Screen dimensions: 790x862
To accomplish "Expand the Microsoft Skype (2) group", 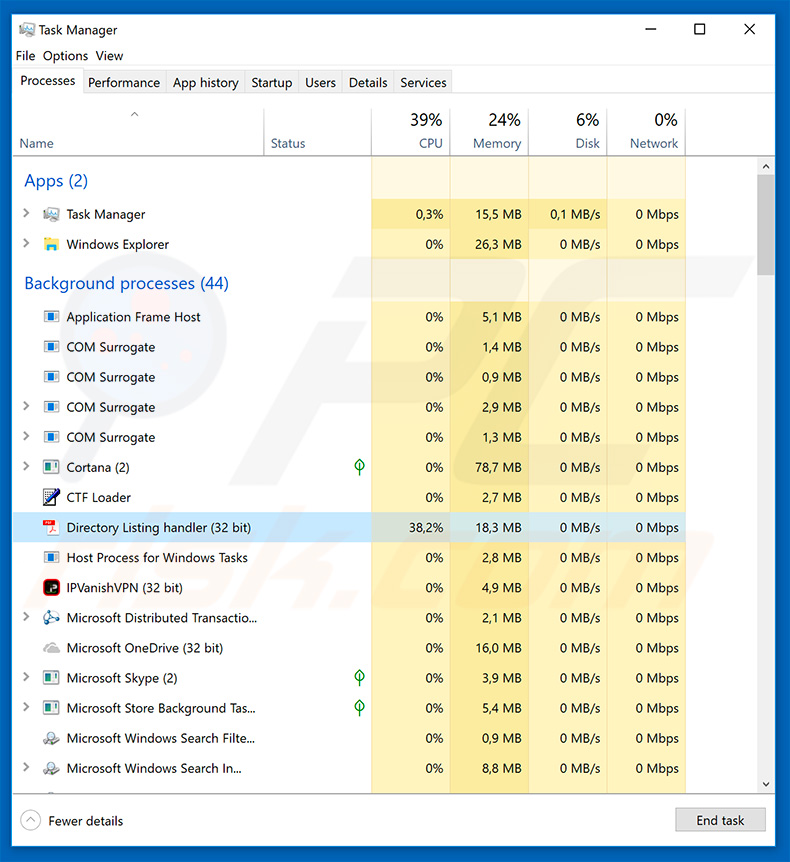I will point(26,677).
